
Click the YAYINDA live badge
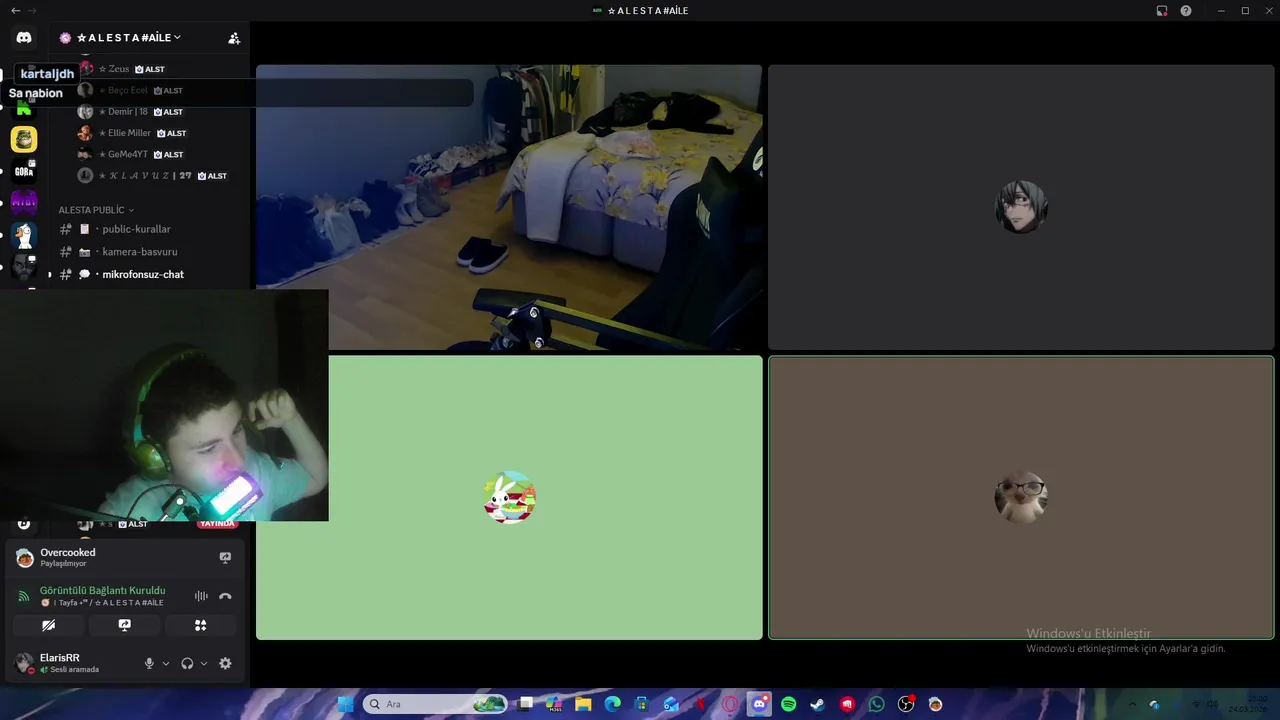point(217,524)
